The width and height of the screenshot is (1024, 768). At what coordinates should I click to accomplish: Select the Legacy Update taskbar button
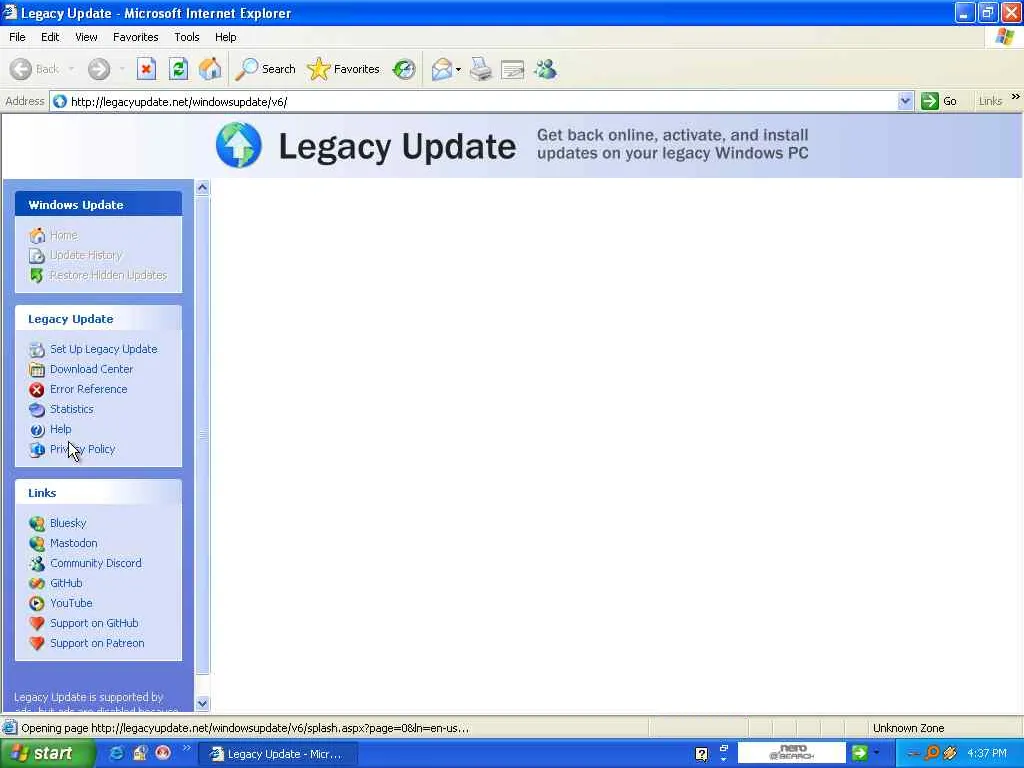(x=278, y=754)
